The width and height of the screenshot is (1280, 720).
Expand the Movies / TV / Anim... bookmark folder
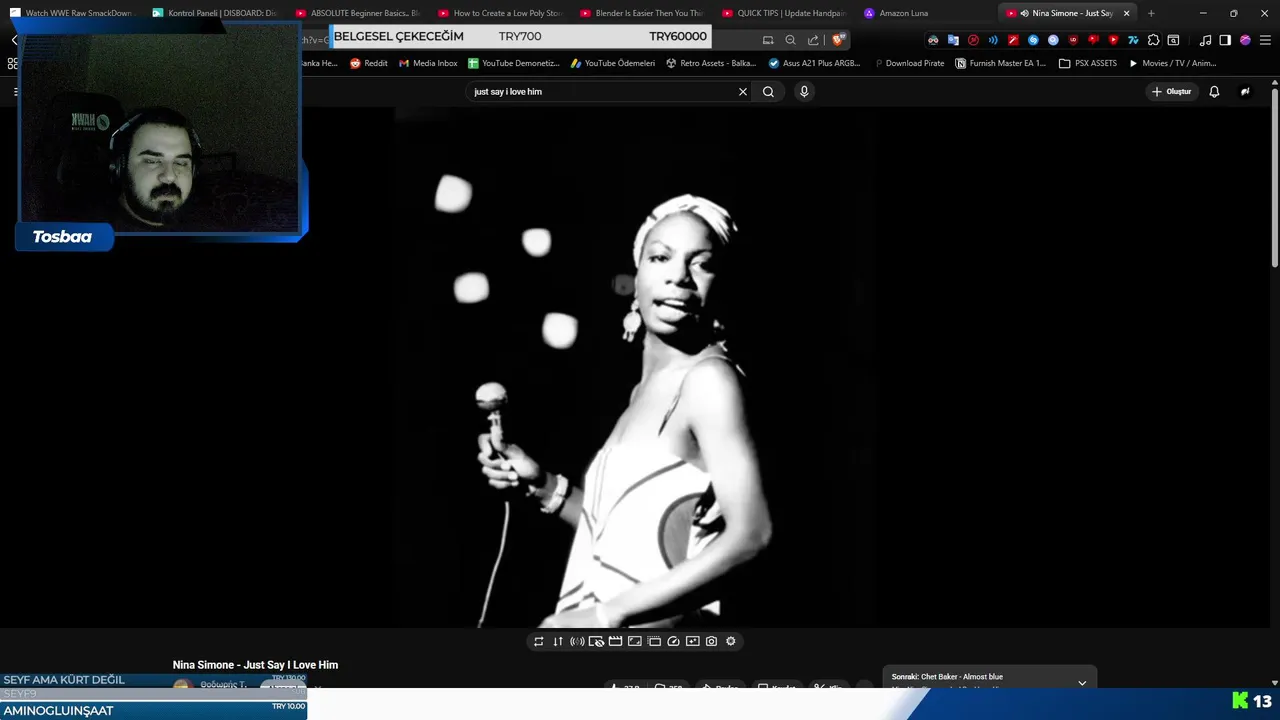click(x=1172, y=63)
